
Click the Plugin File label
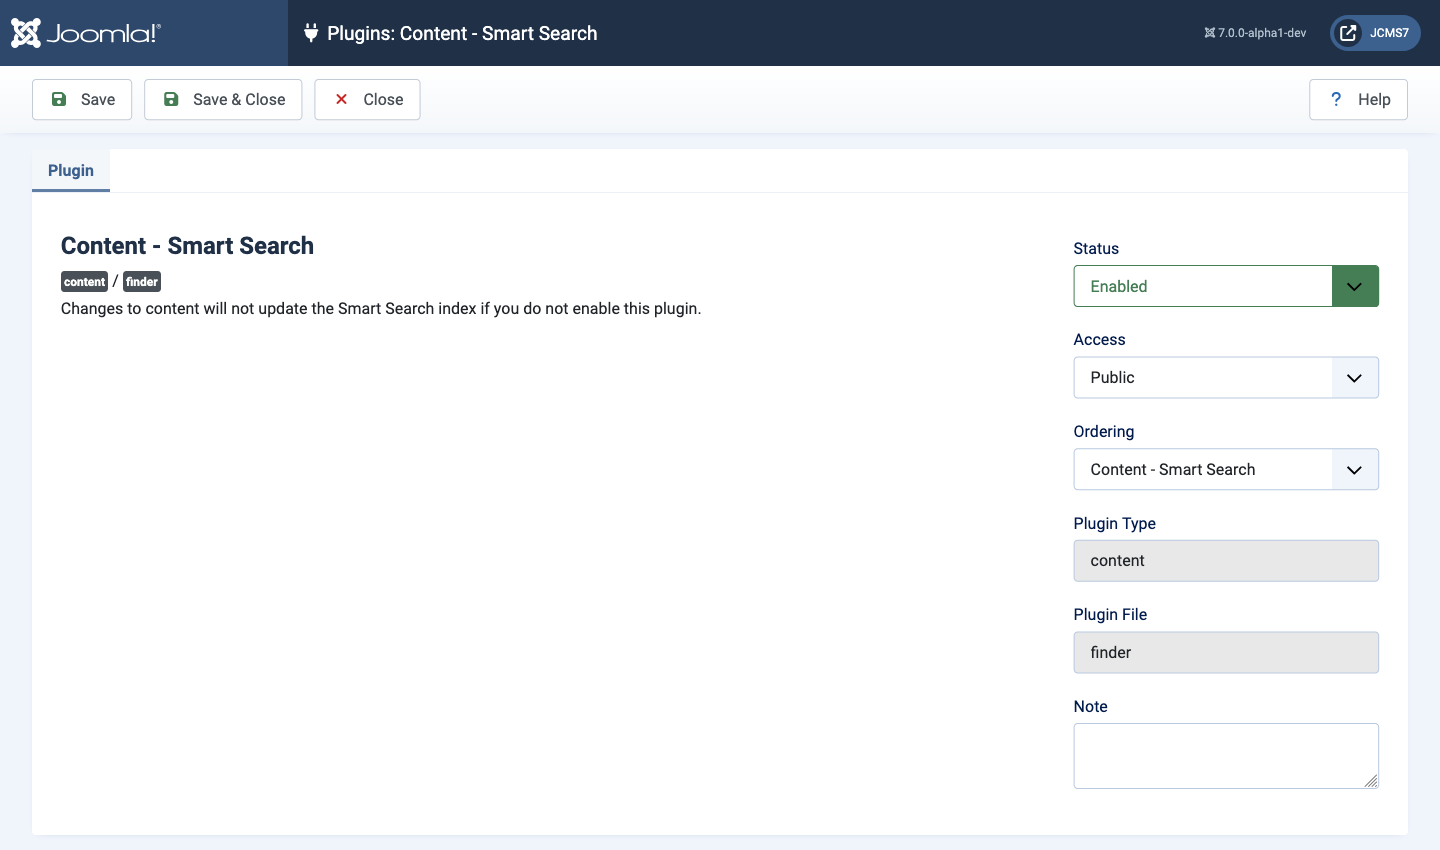click(1110, 615)
